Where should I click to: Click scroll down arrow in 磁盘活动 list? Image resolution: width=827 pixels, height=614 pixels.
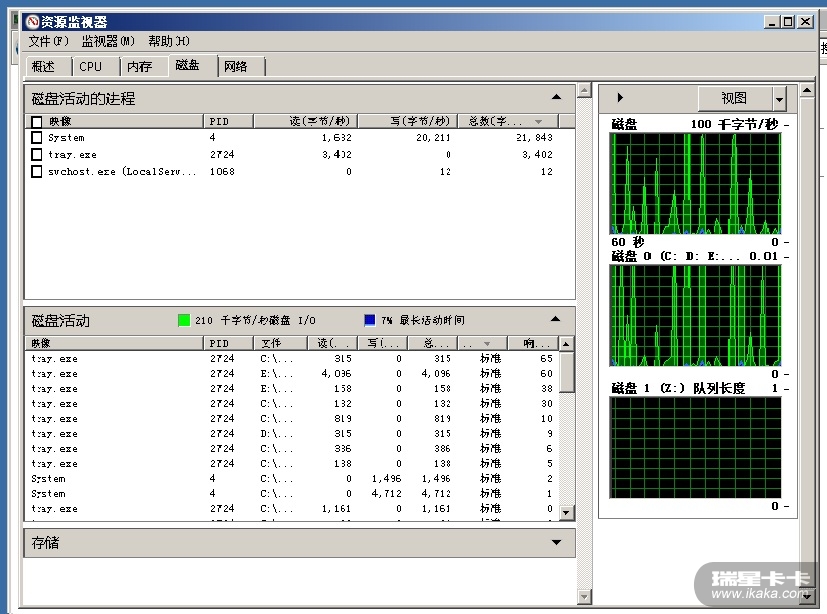pos(567,513)
